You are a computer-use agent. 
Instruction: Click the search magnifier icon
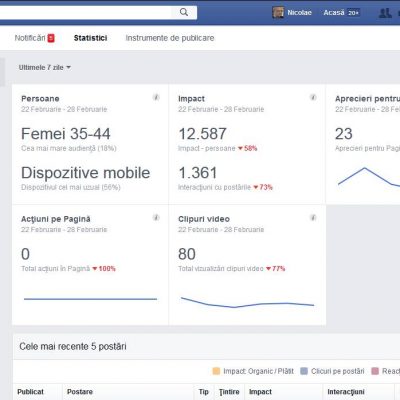click(184, 12)
